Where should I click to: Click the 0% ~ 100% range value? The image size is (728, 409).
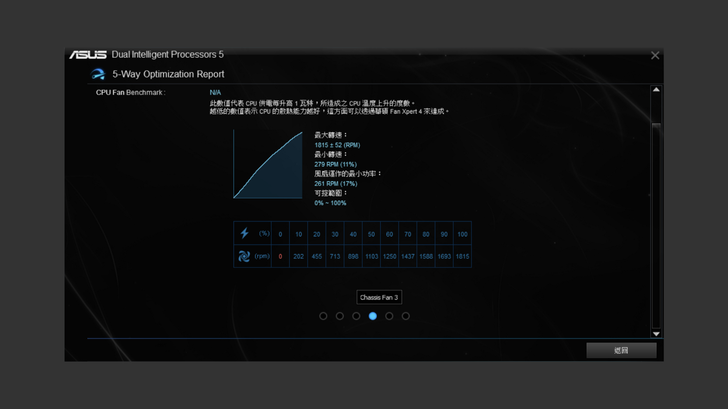[330, 203]
